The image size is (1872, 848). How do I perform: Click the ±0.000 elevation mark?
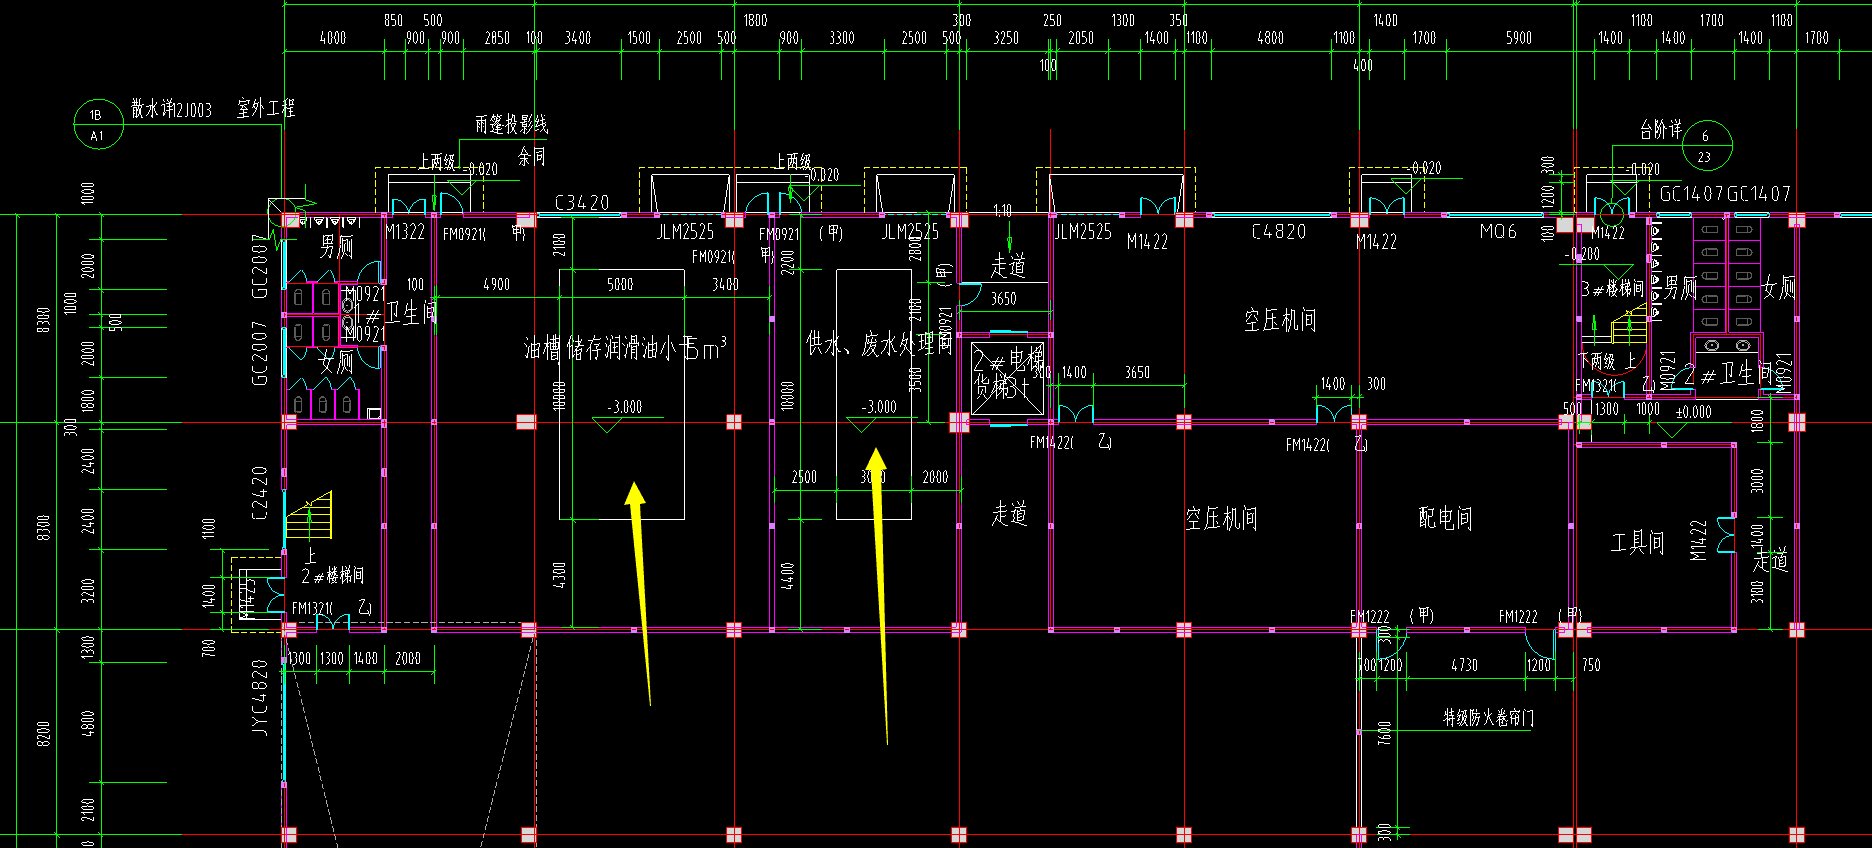1694,411
